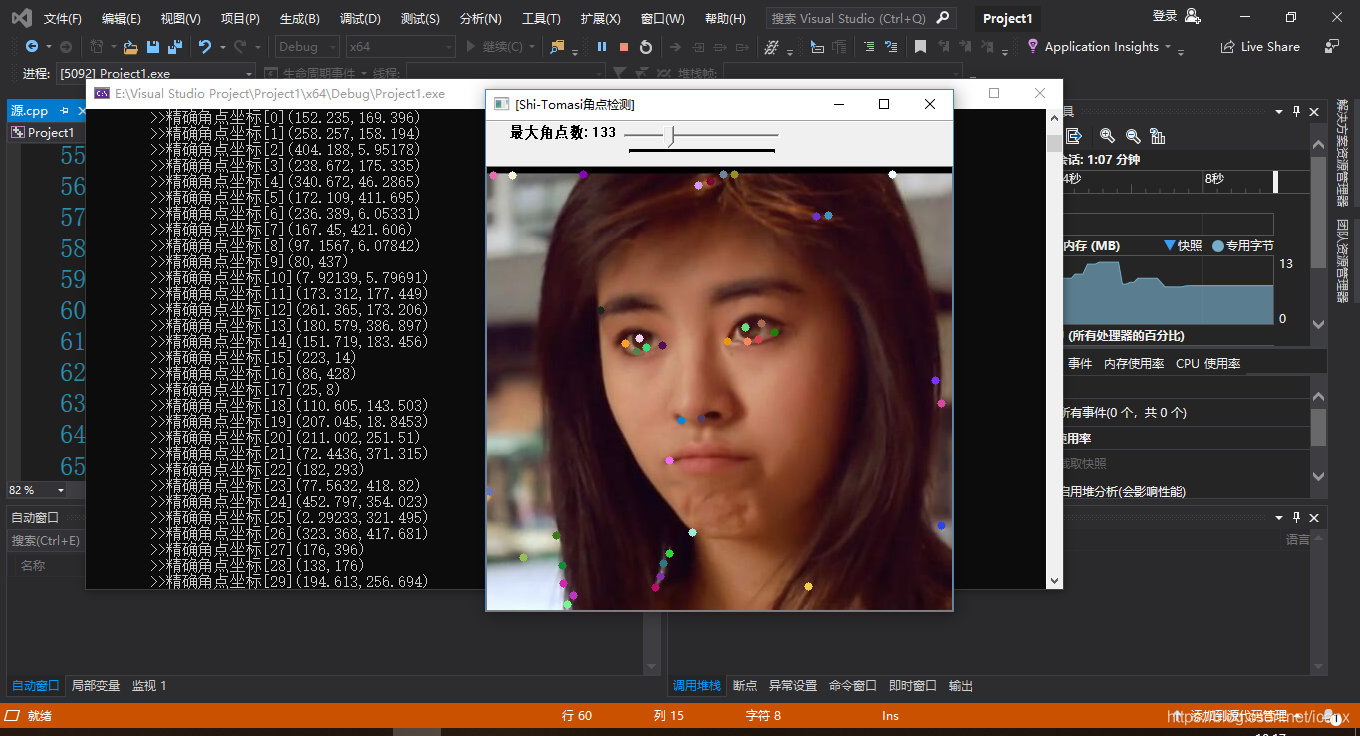This screenshot has width=1360, height=736.
Task: Zoom in on the diagnostics timeline
Action: 1107,136
